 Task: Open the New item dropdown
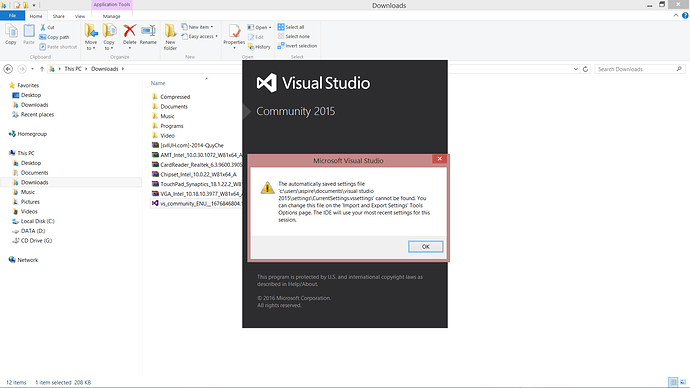point(197,27)
